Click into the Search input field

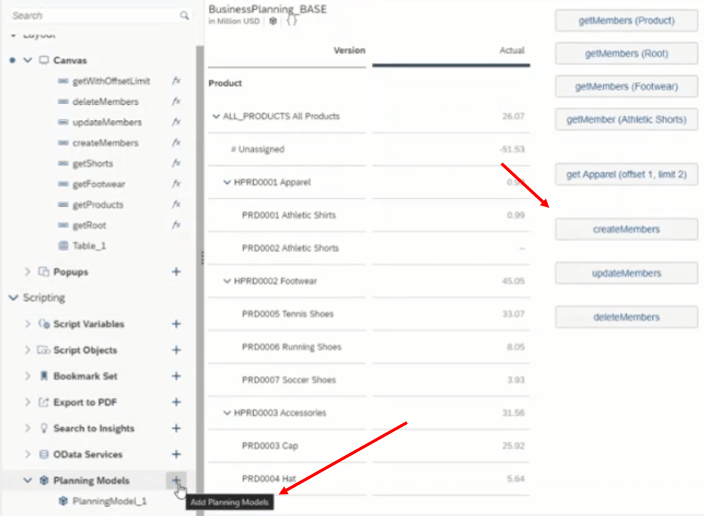click(x=90, y=16)
